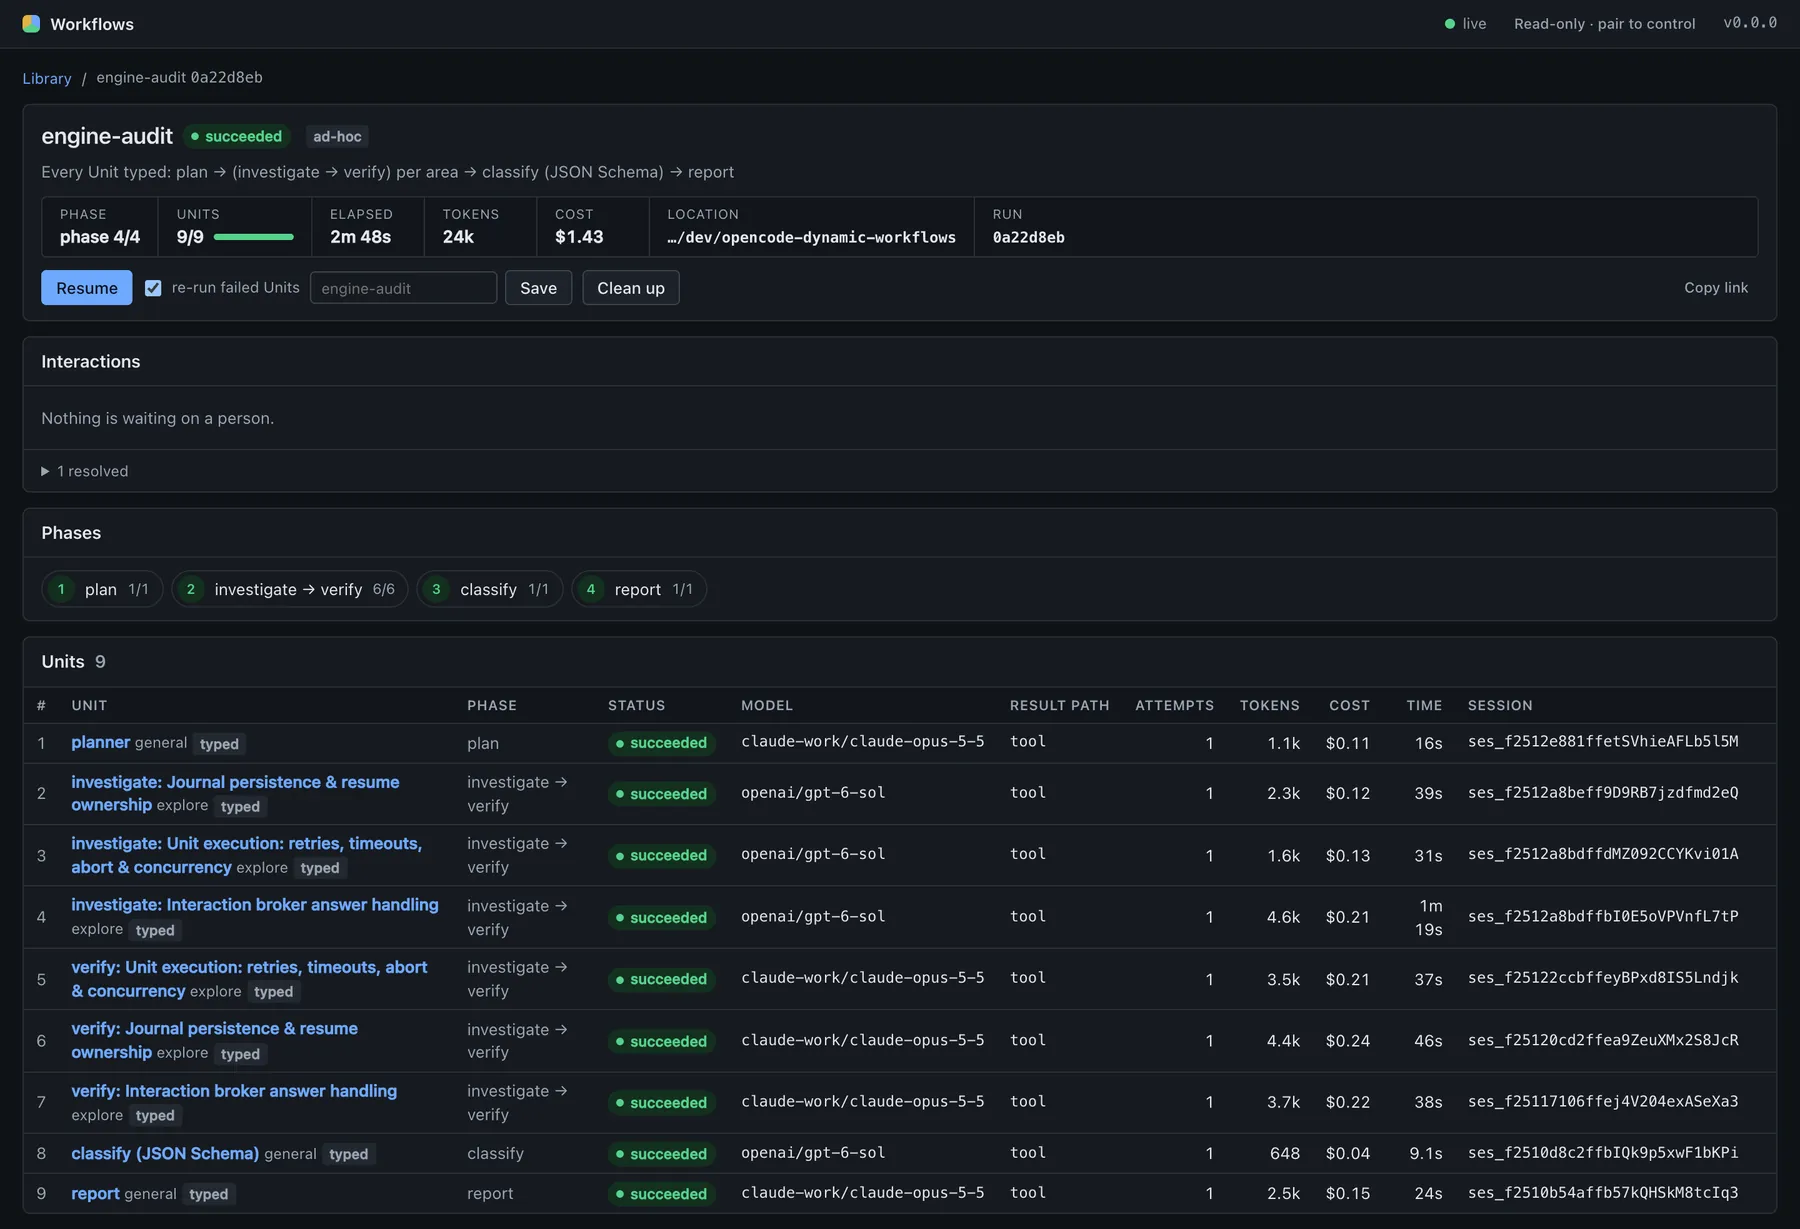Viewport: 1800px width, 1229px height.
Task: Click Copy link
Action: 1716,288
